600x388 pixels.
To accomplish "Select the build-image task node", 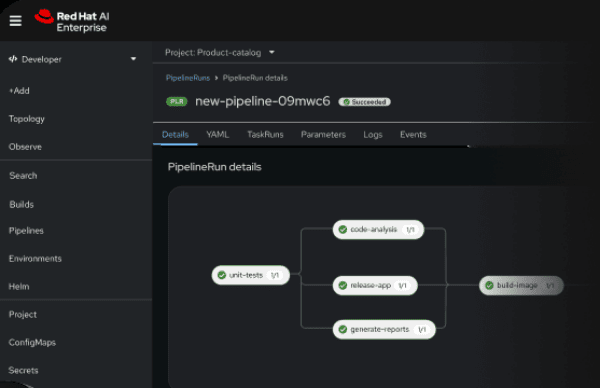I will pyautogui.click(x=521, y=285).
